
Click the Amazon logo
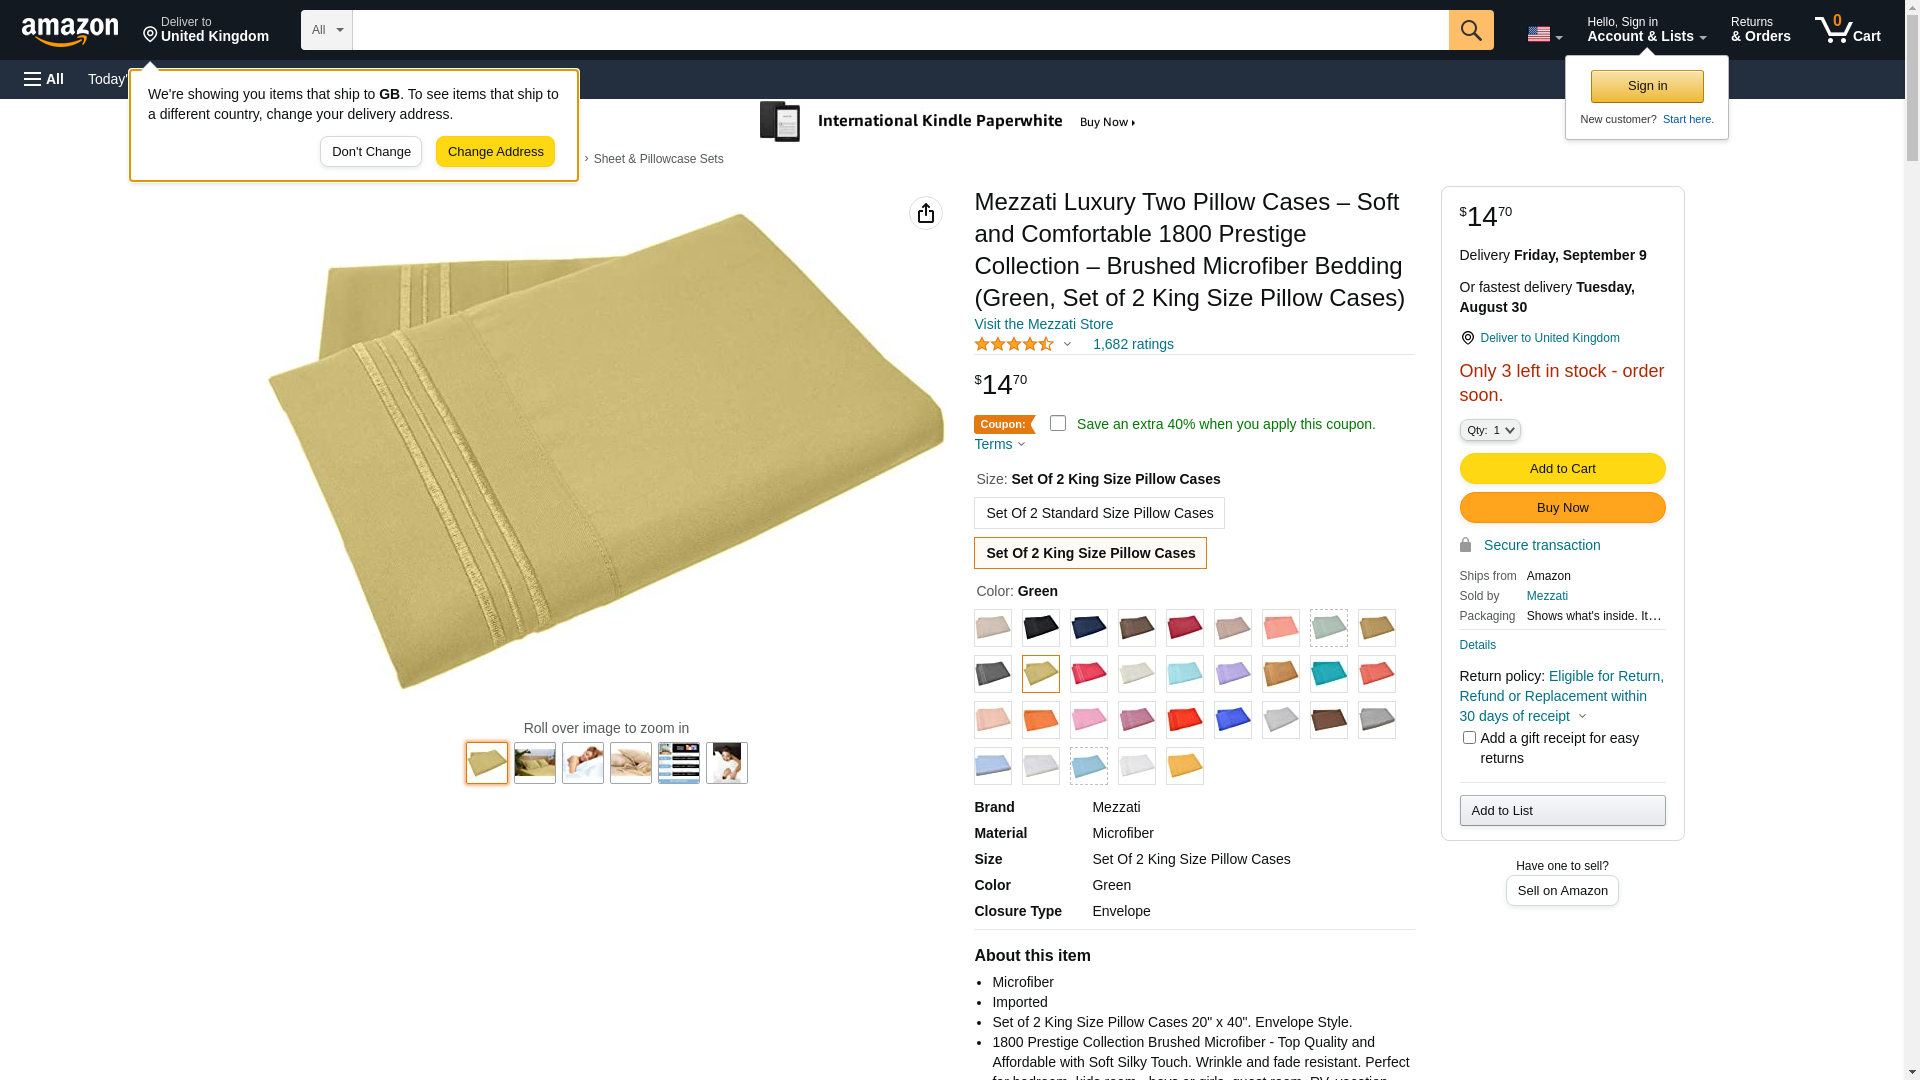(x=70, y=31)
